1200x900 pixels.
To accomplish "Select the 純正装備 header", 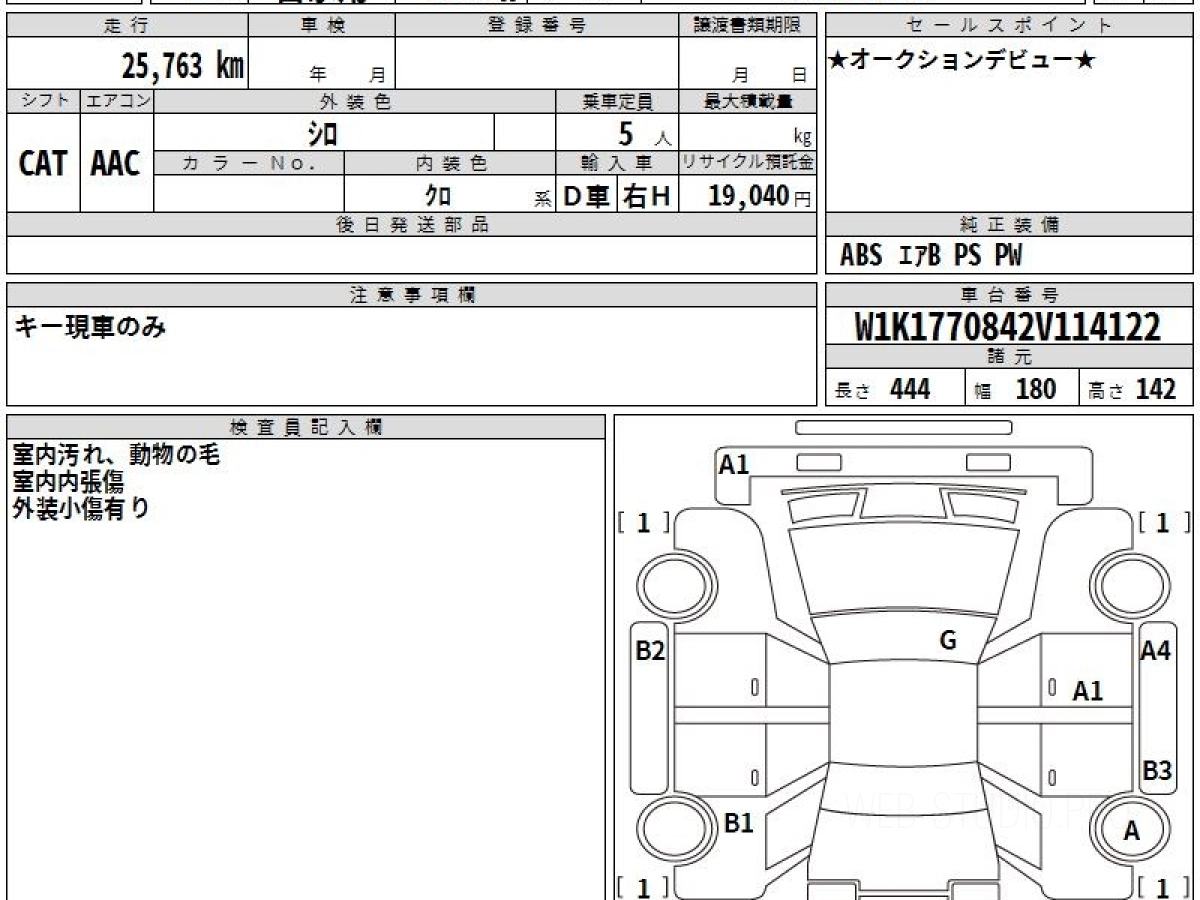I will (x=1010, y=225).
